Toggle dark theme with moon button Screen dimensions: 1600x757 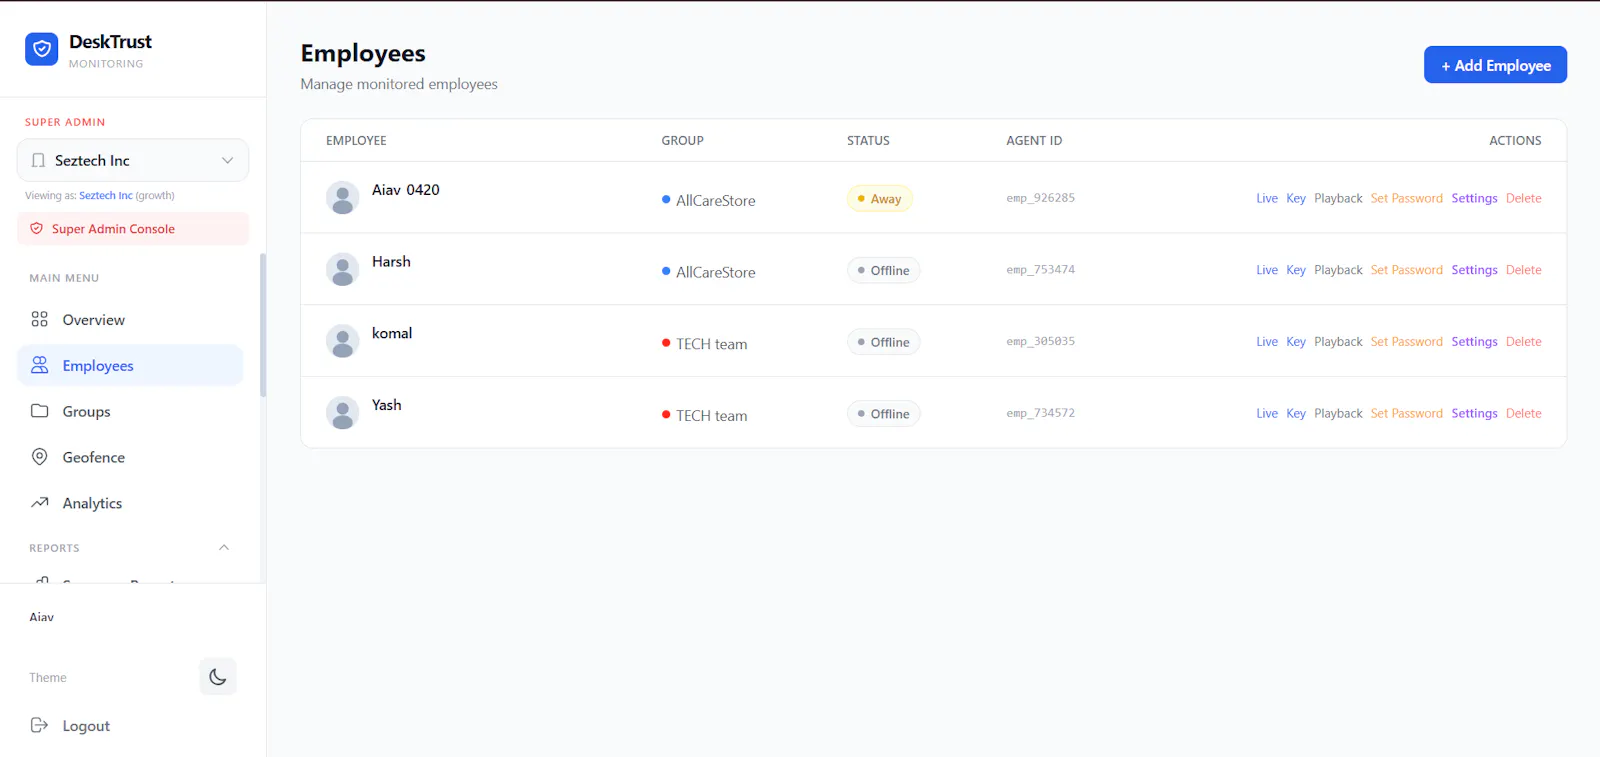(218, 677)
